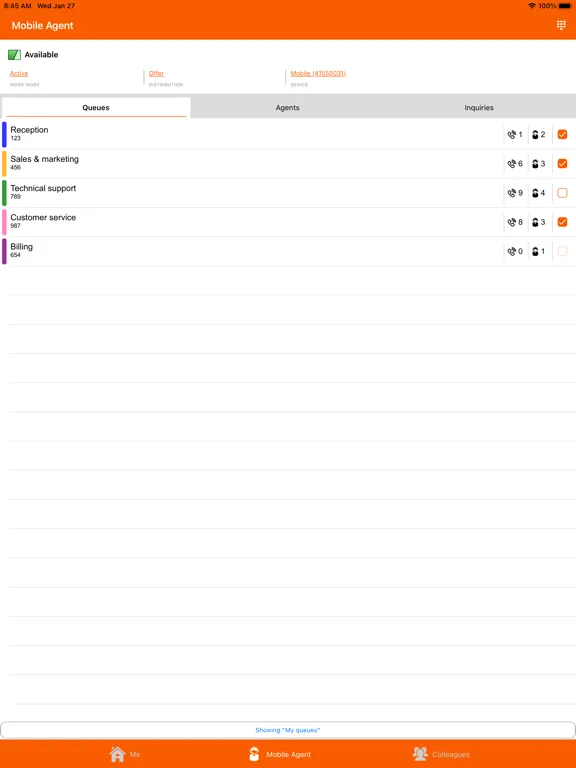Click waiting calls icon for Technical support
576x768 pixels.
click(511, 193)
